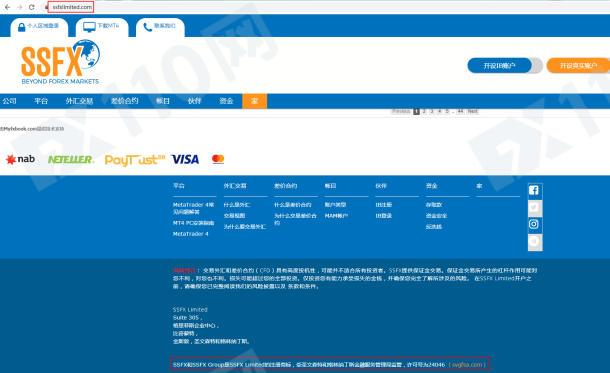This screenshot has height=373, width=610.
Task: Click the SSFX Beyond Forex Markets logo
Action: pyautogui.click(x=60, y=62)
